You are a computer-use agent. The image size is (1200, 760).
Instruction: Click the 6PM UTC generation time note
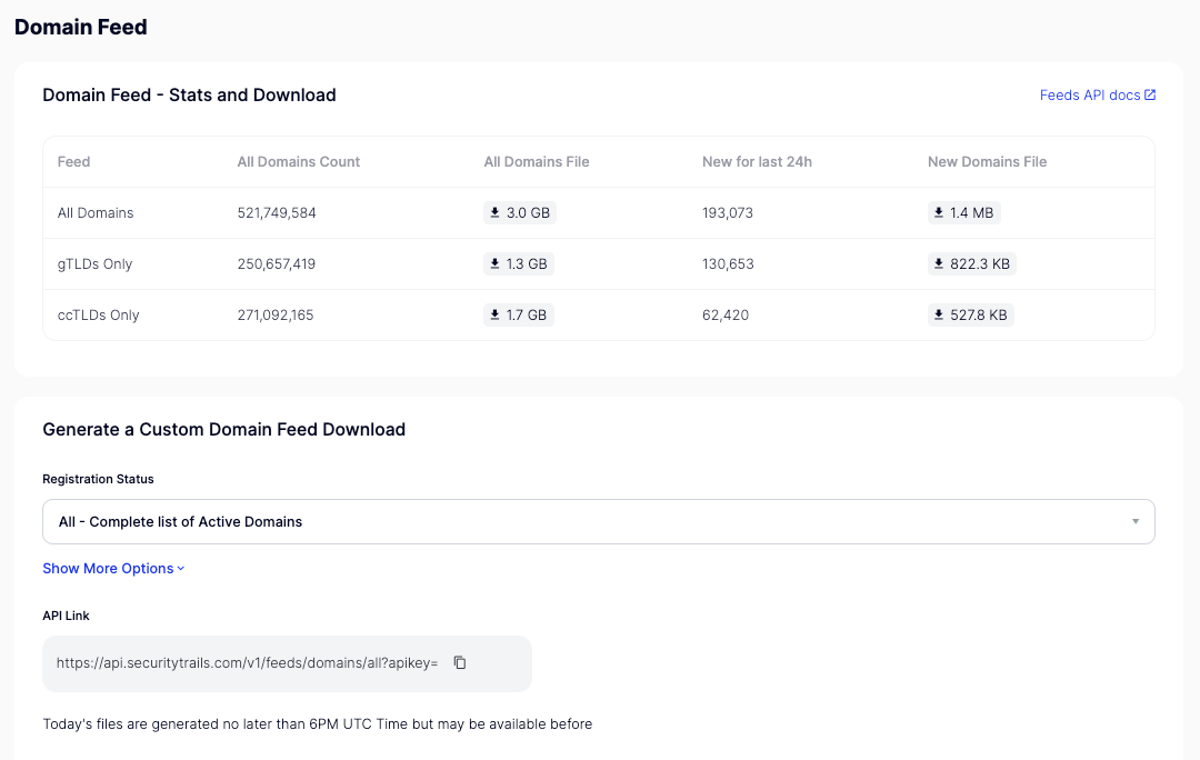click(318, 724)
